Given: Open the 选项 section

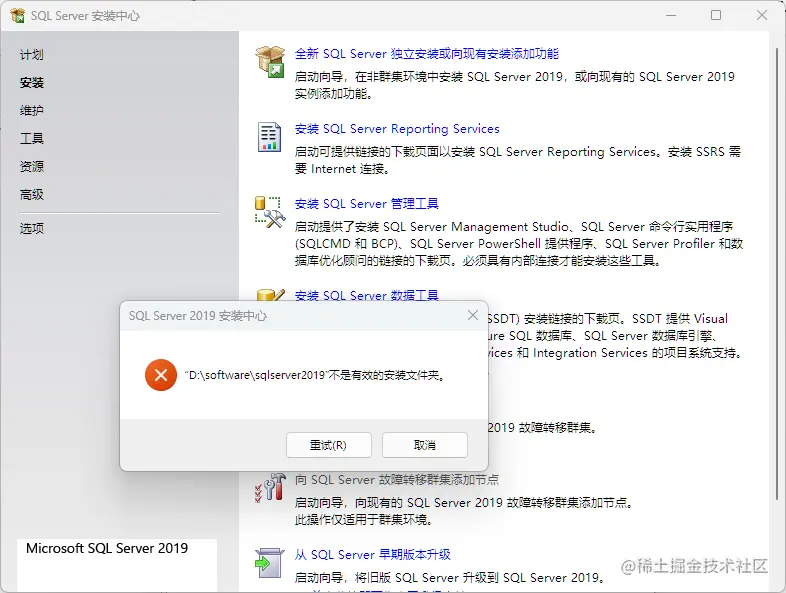Looking at the screenshot, I should (32, 229).
